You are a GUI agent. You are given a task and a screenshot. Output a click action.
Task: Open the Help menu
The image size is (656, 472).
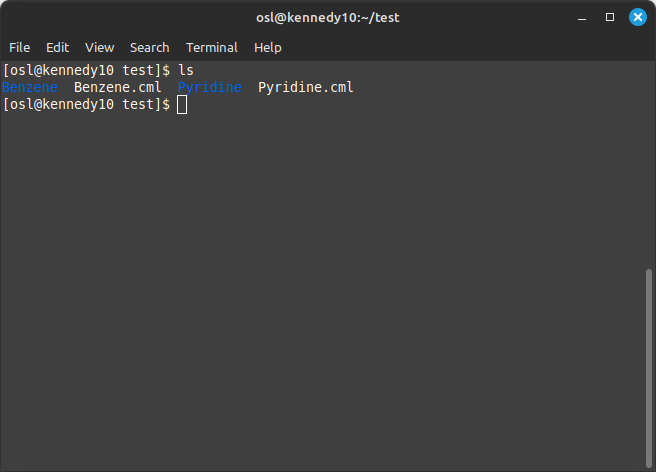tap(268, 48)
